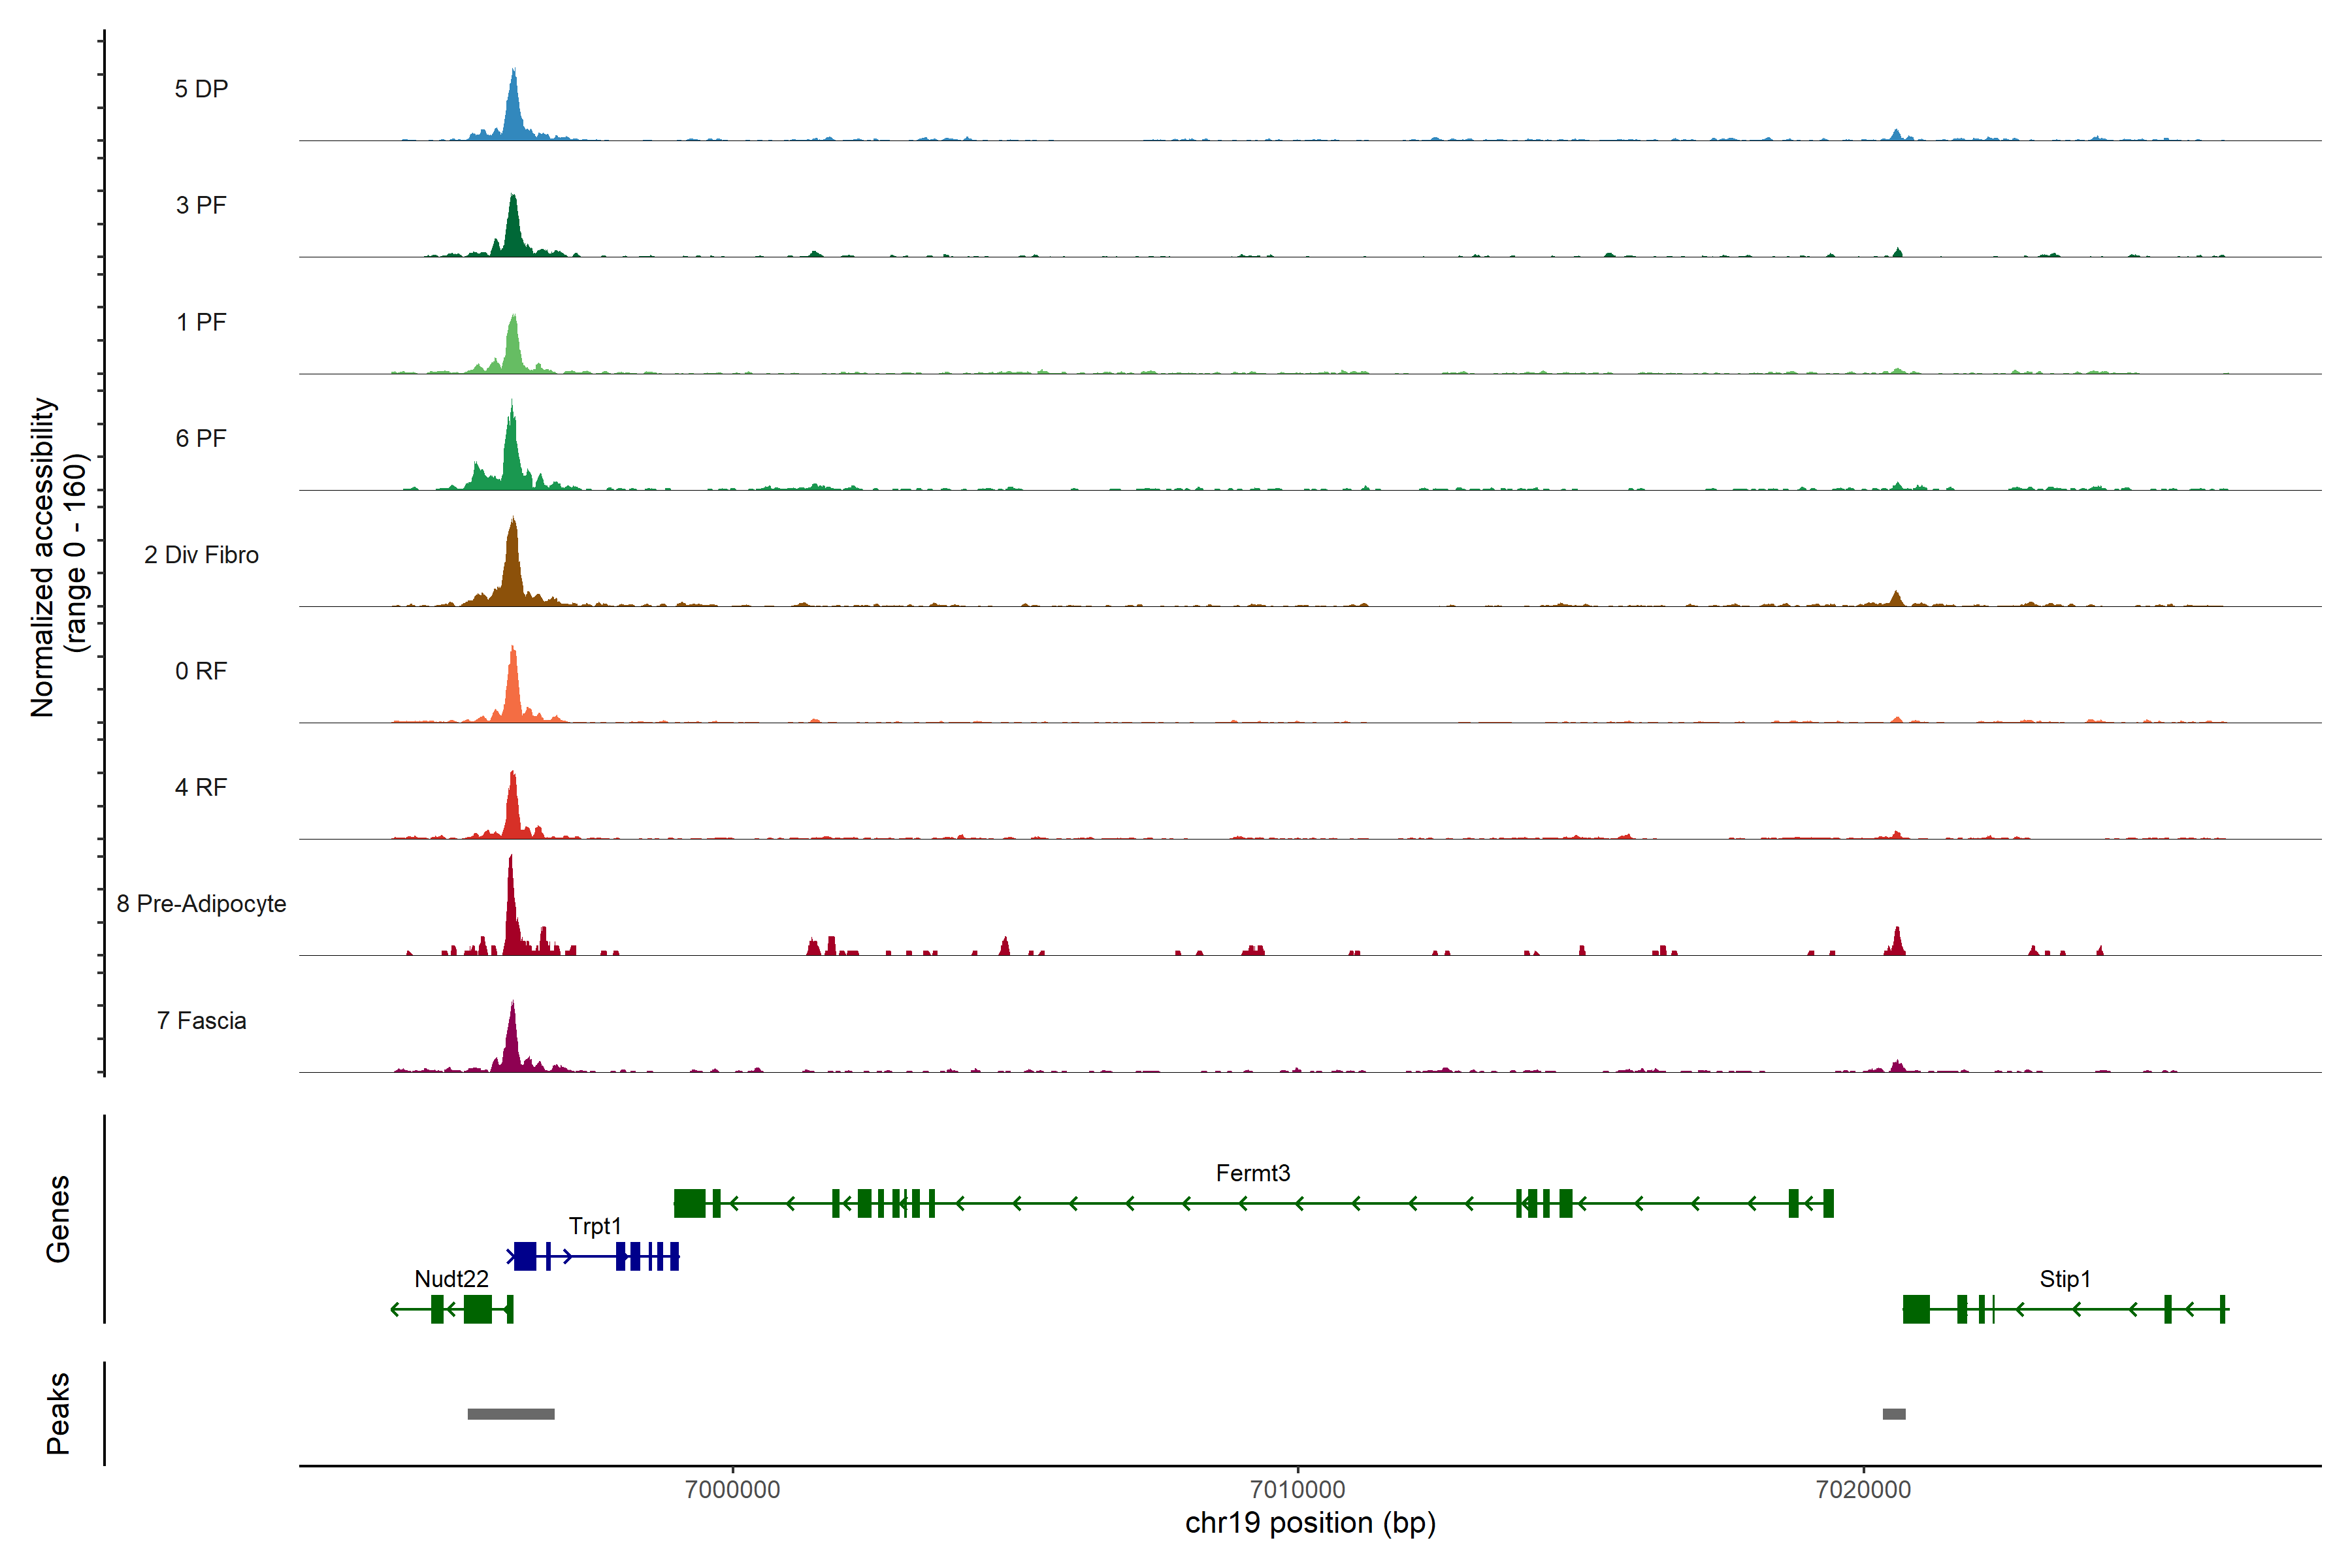Click the wide gray peak bar
The height and width of the screenshot is (1568, 2352).
pos(511,1414)
